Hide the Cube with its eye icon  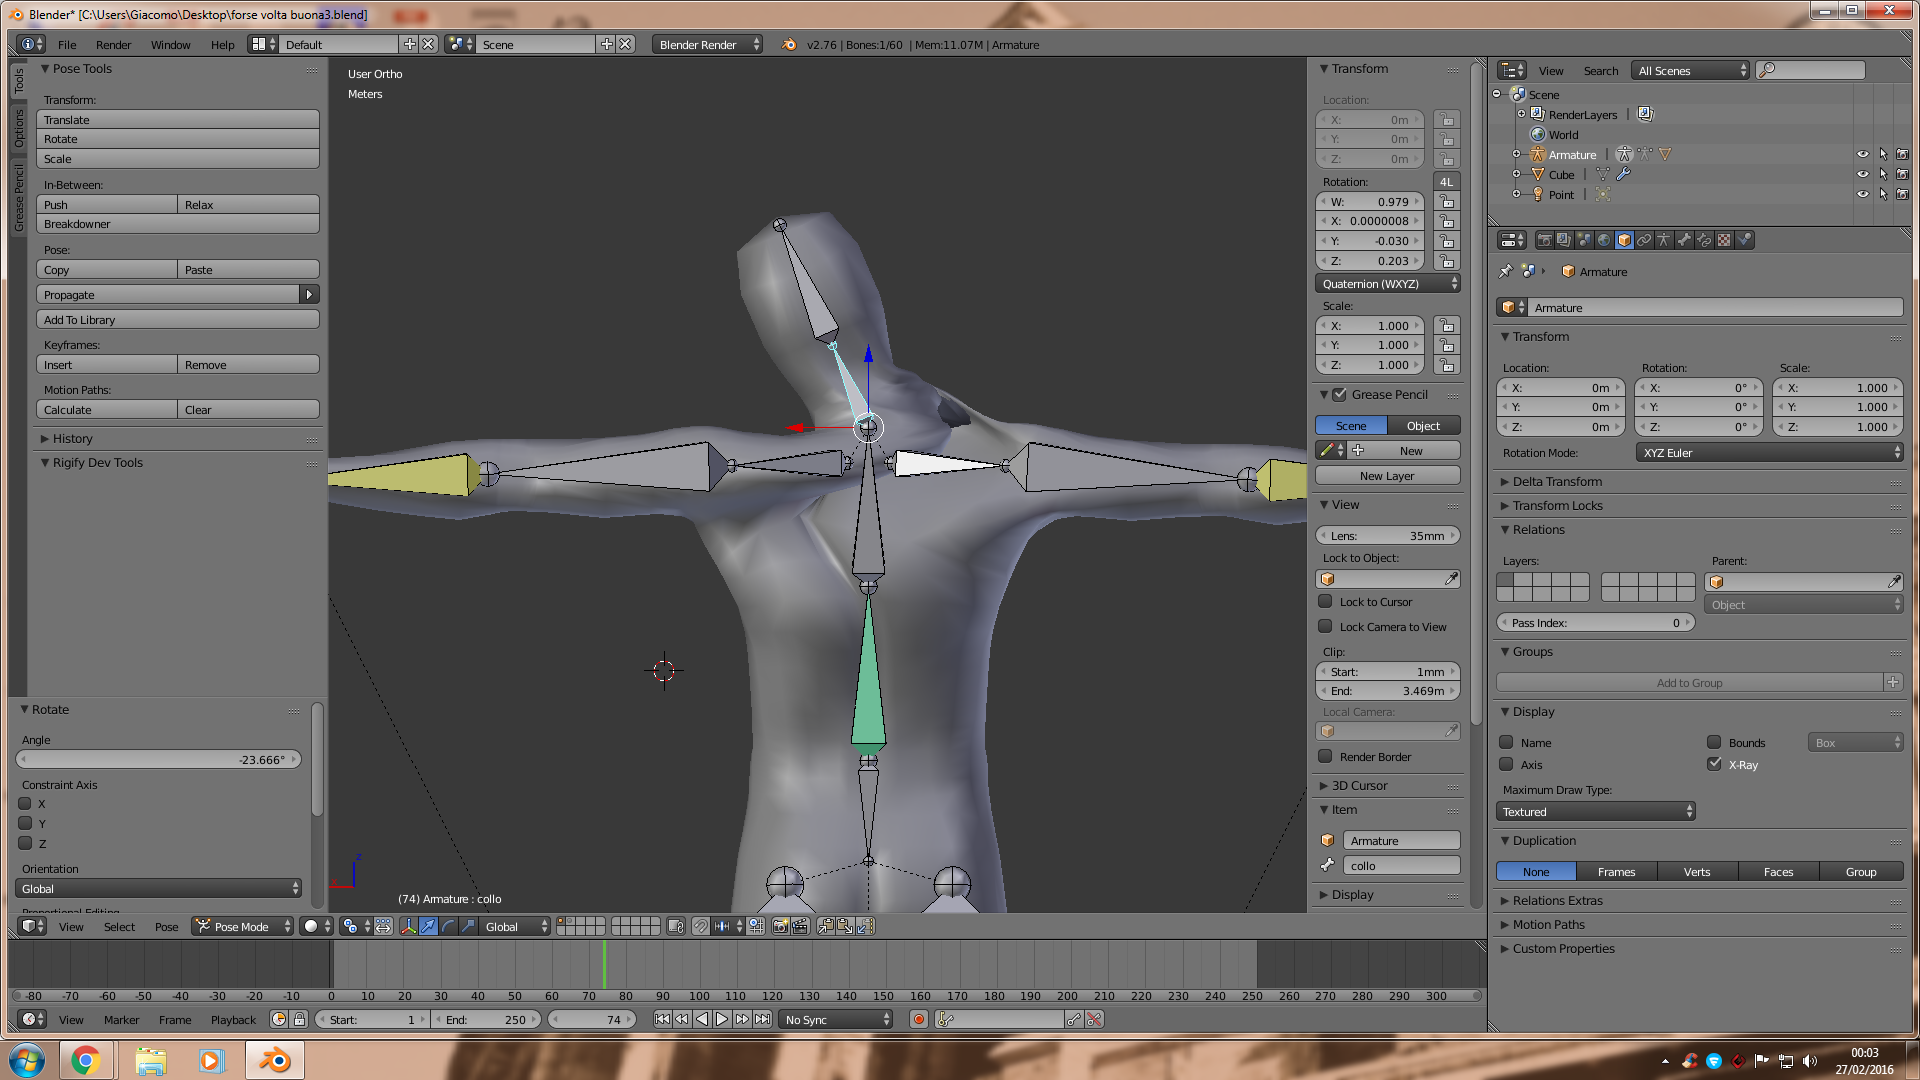pyautogui.click(x=1862, y=174)
